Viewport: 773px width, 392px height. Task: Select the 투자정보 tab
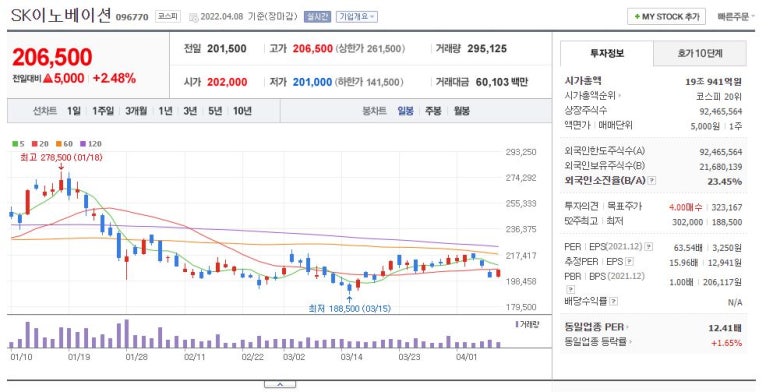pyautogui.click(x=607, y=53)
